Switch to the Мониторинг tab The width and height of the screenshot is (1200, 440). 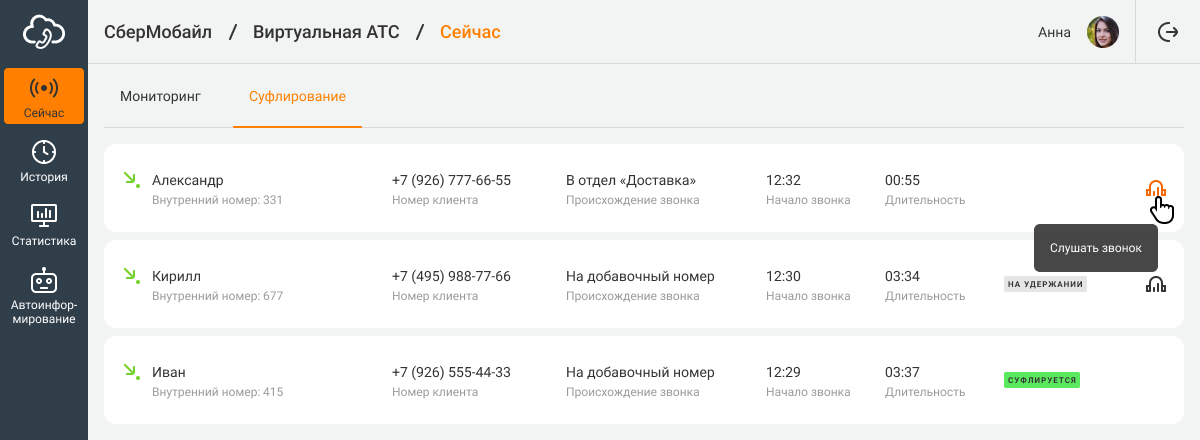coord(161,96)
